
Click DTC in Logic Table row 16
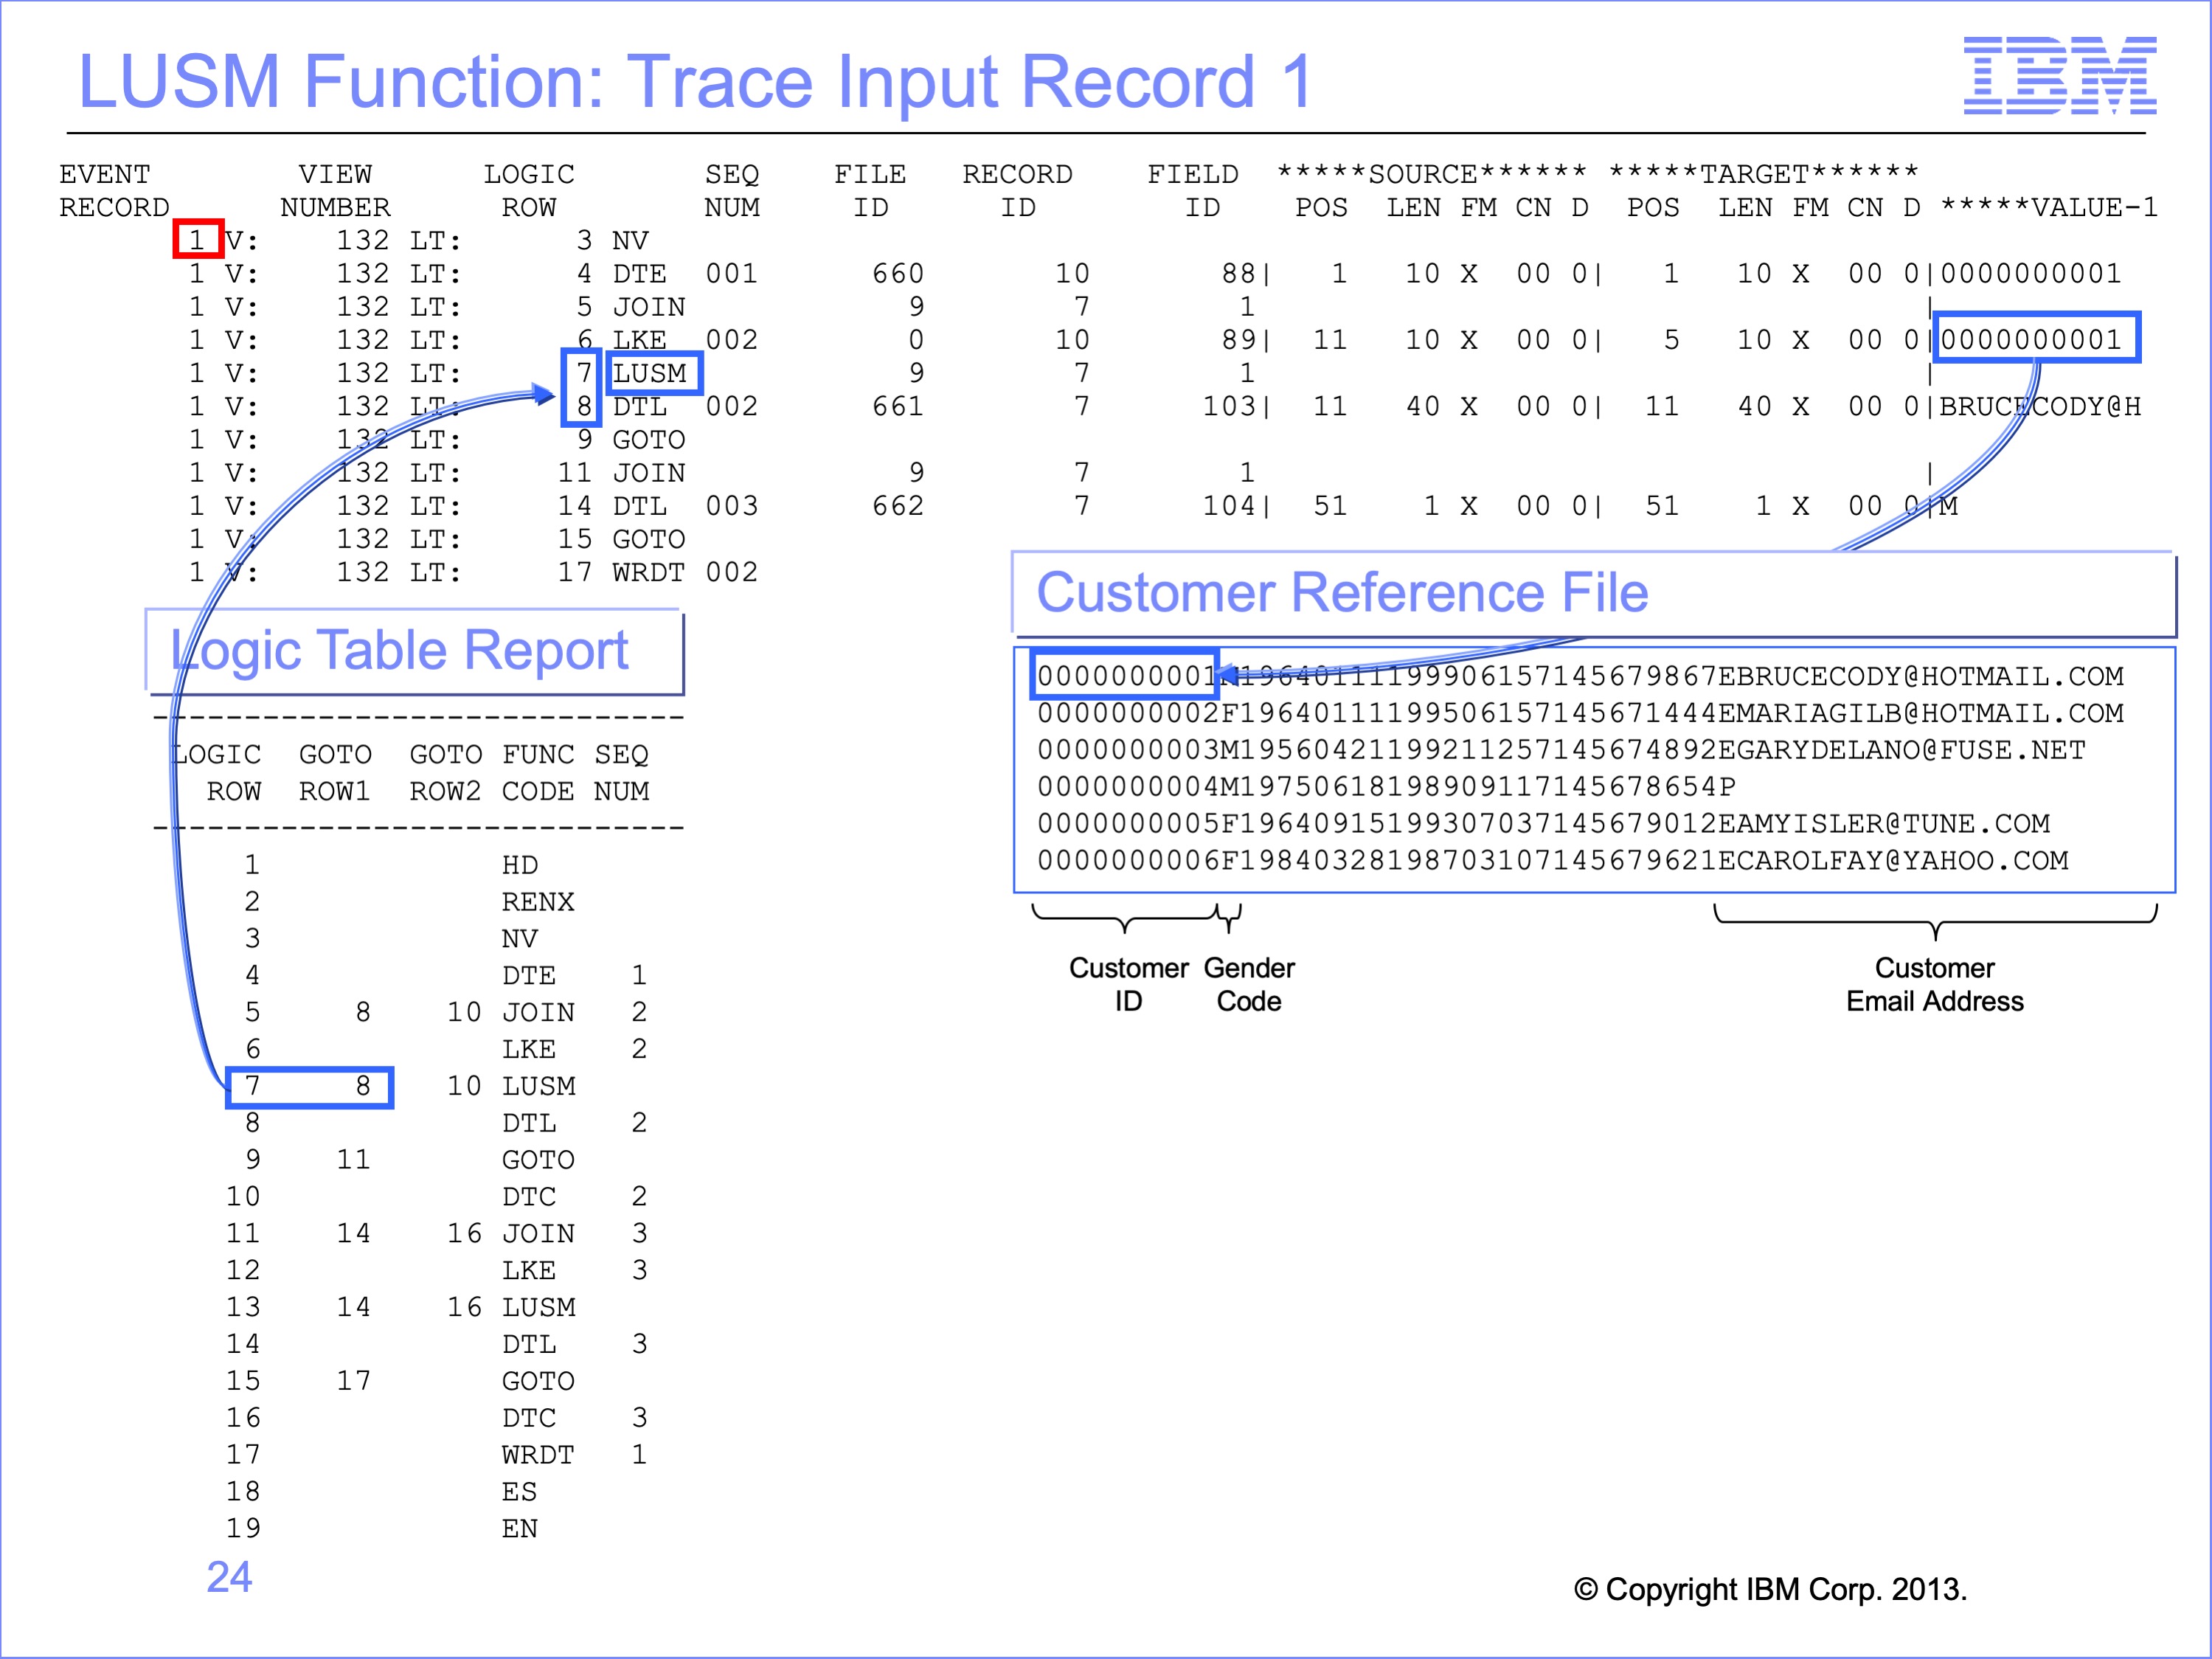529,1418
